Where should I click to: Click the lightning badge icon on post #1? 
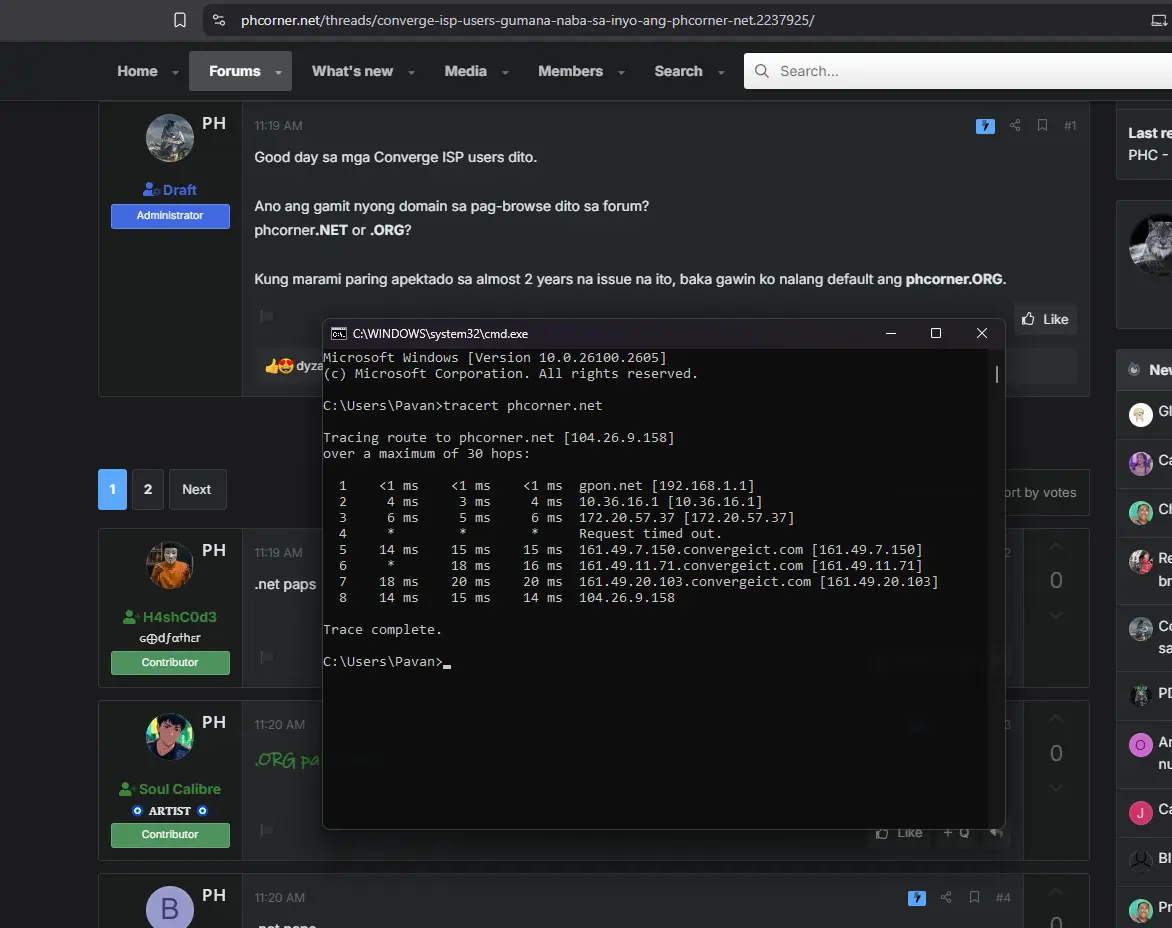(x=985, y=126)
